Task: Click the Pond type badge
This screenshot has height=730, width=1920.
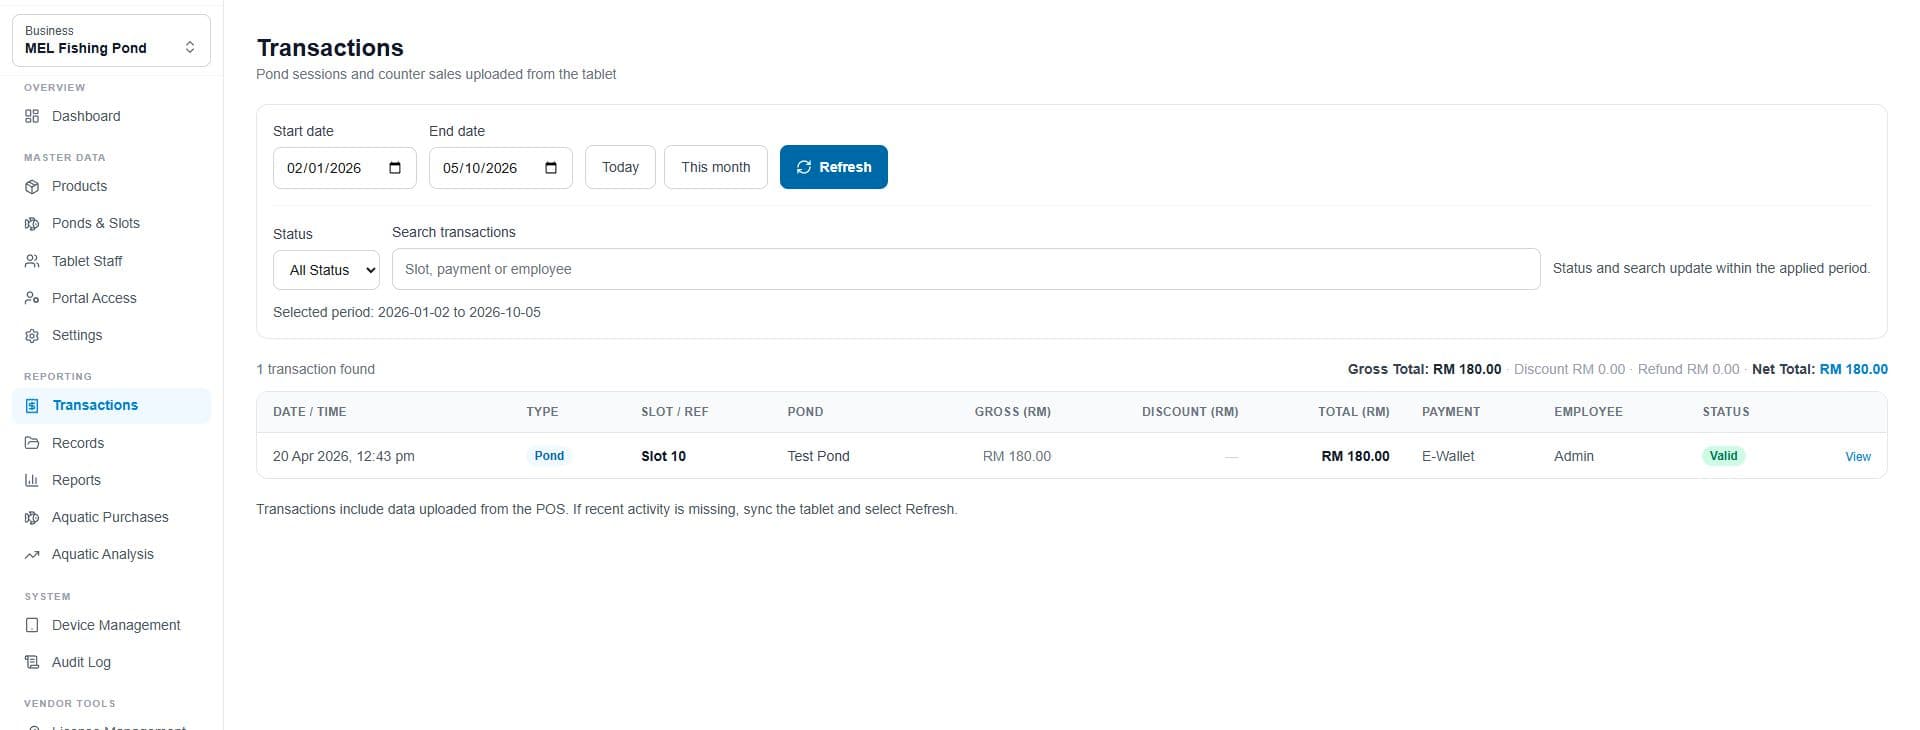Action: click(x=549, y=456)
